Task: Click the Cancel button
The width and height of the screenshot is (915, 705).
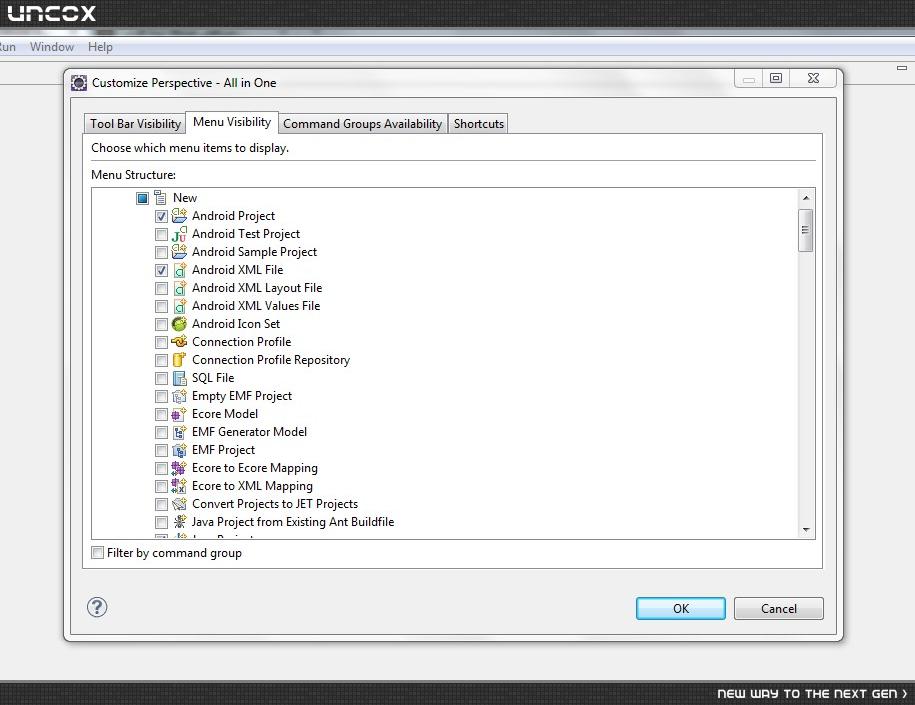Action: [778, 608]
